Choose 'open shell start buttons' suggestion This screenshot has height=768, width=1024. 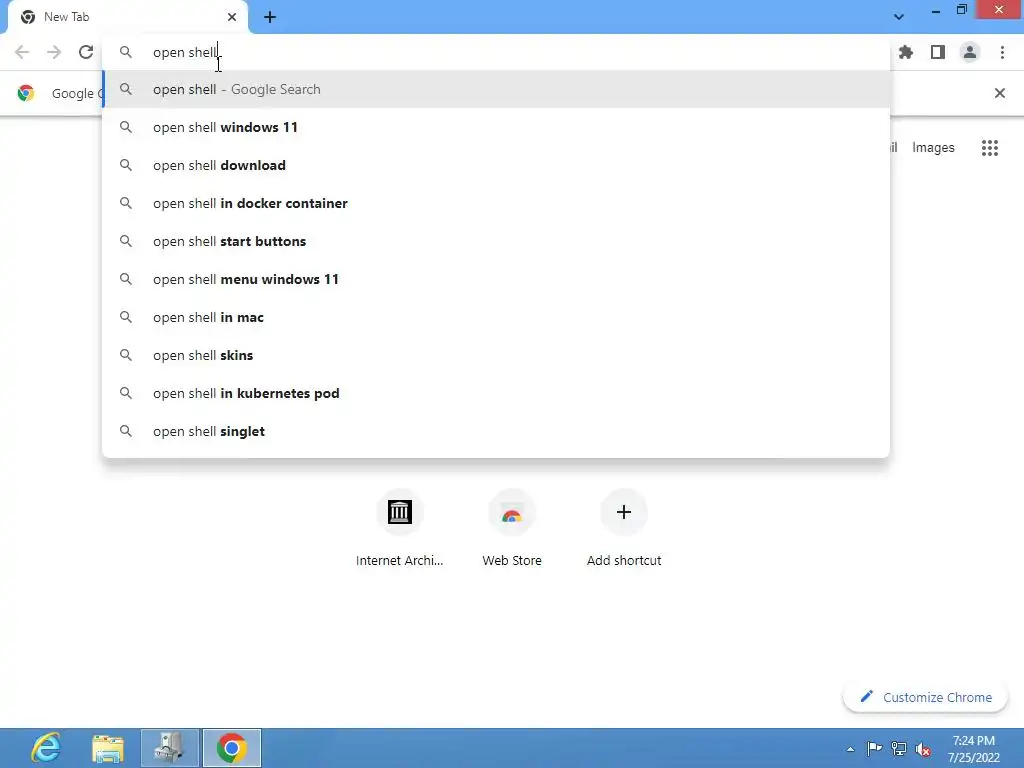496,241
